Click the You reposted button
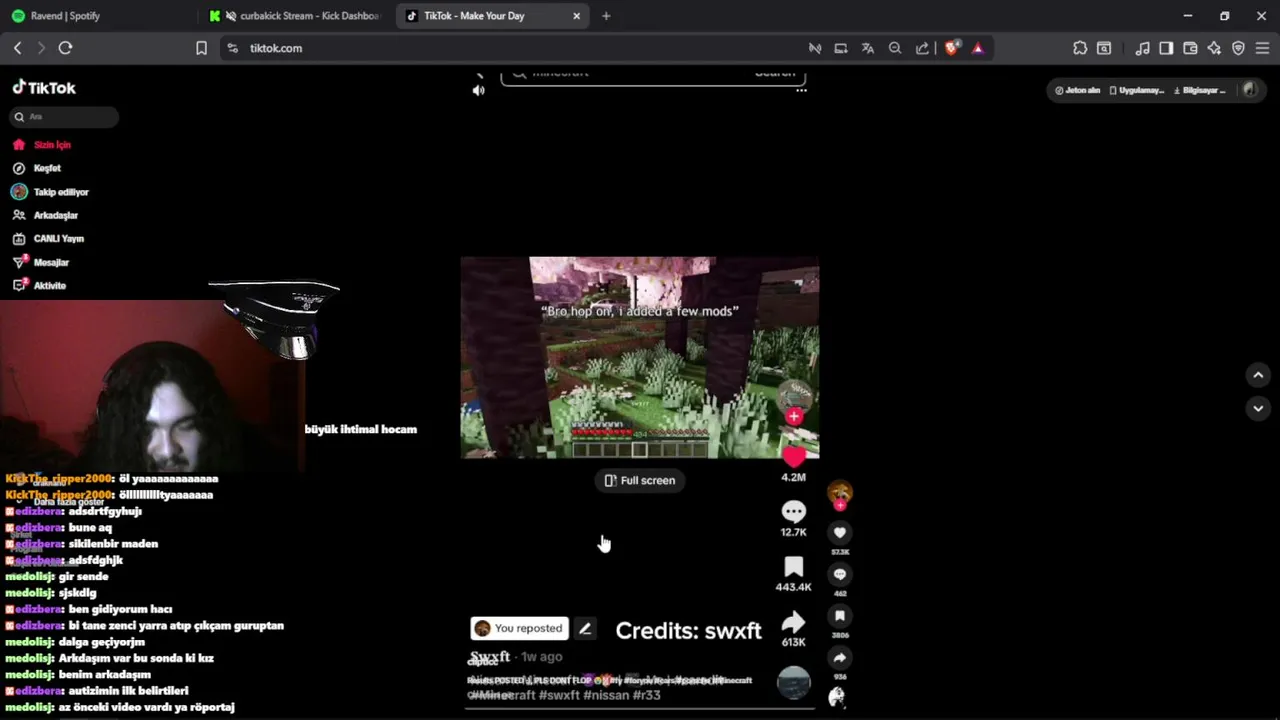 [x=519, y=628]
